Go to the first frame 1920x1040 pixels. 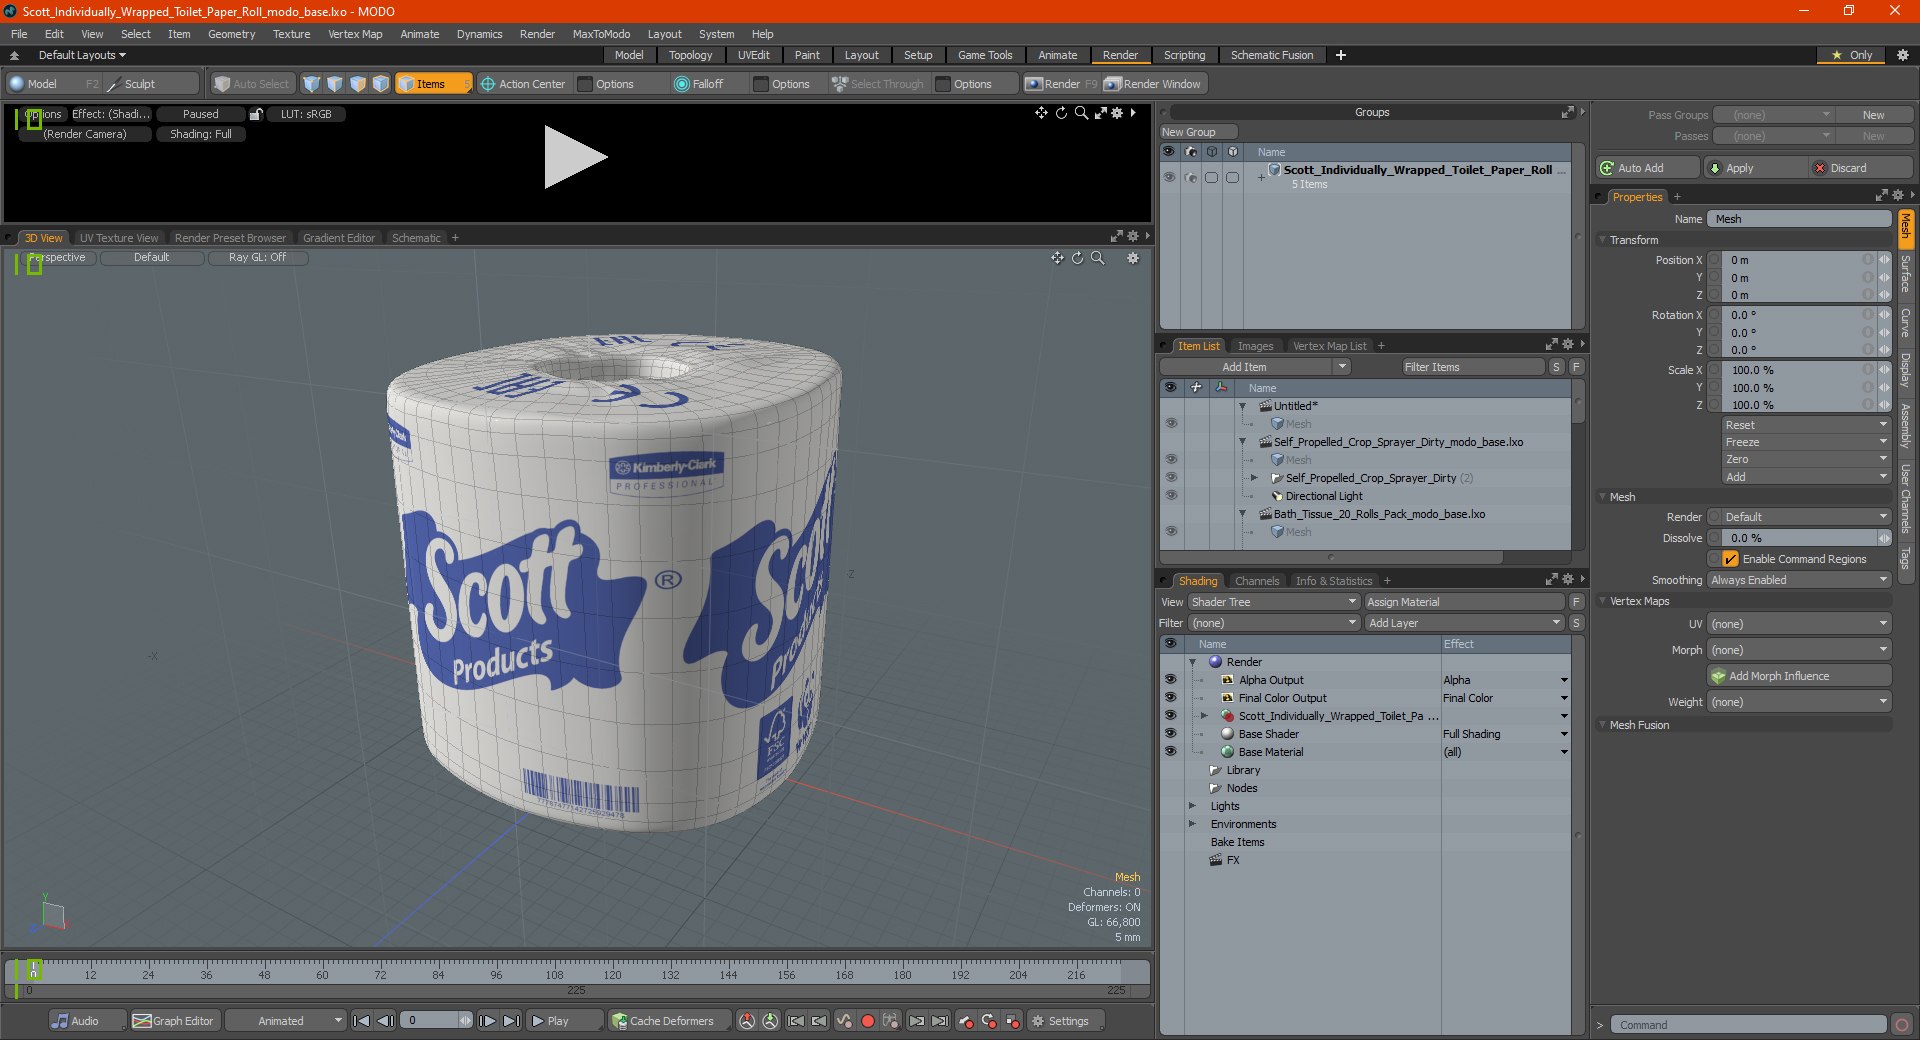point(362,1021)
